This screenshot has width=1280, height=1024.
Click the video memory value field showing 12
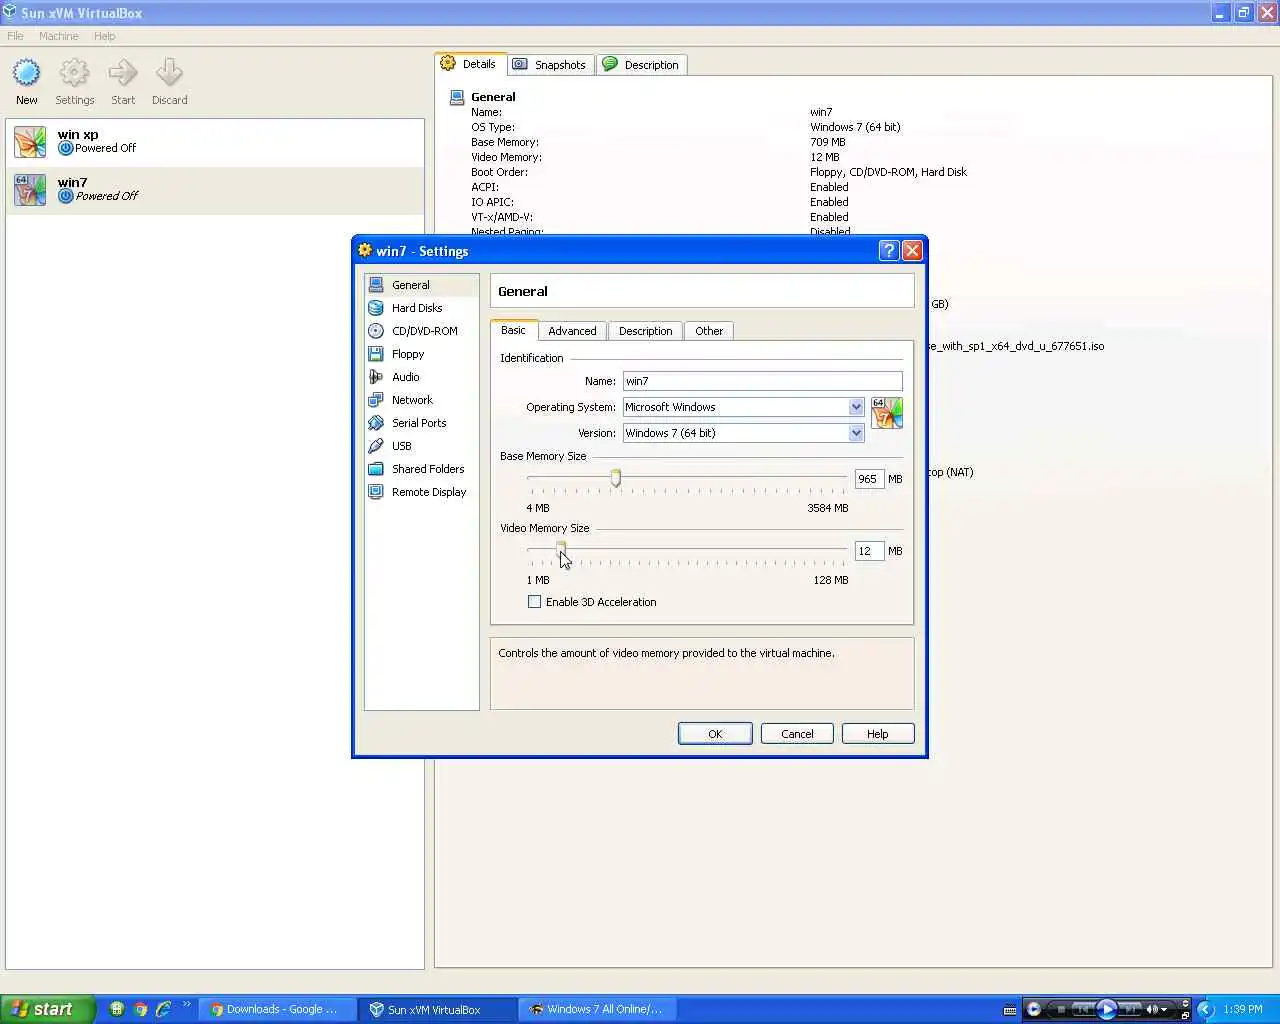pos(869,551)
